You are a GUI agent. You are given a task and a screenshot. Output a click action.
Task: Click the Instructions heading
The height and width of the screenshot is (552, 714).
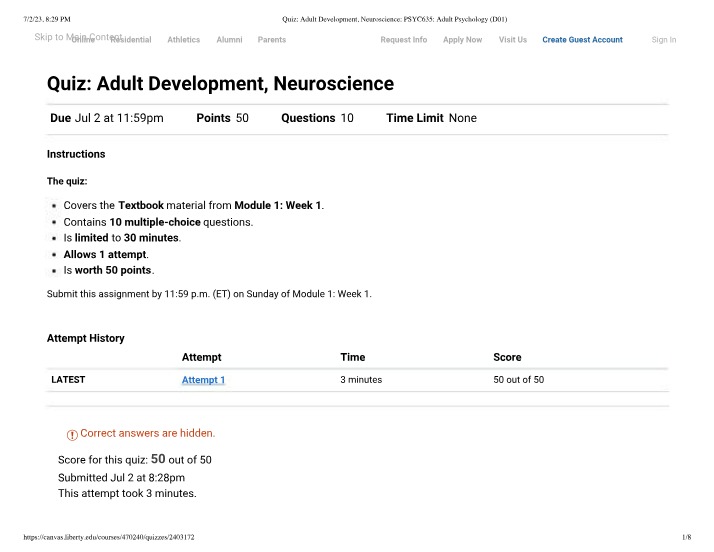[x=76, y=154]
